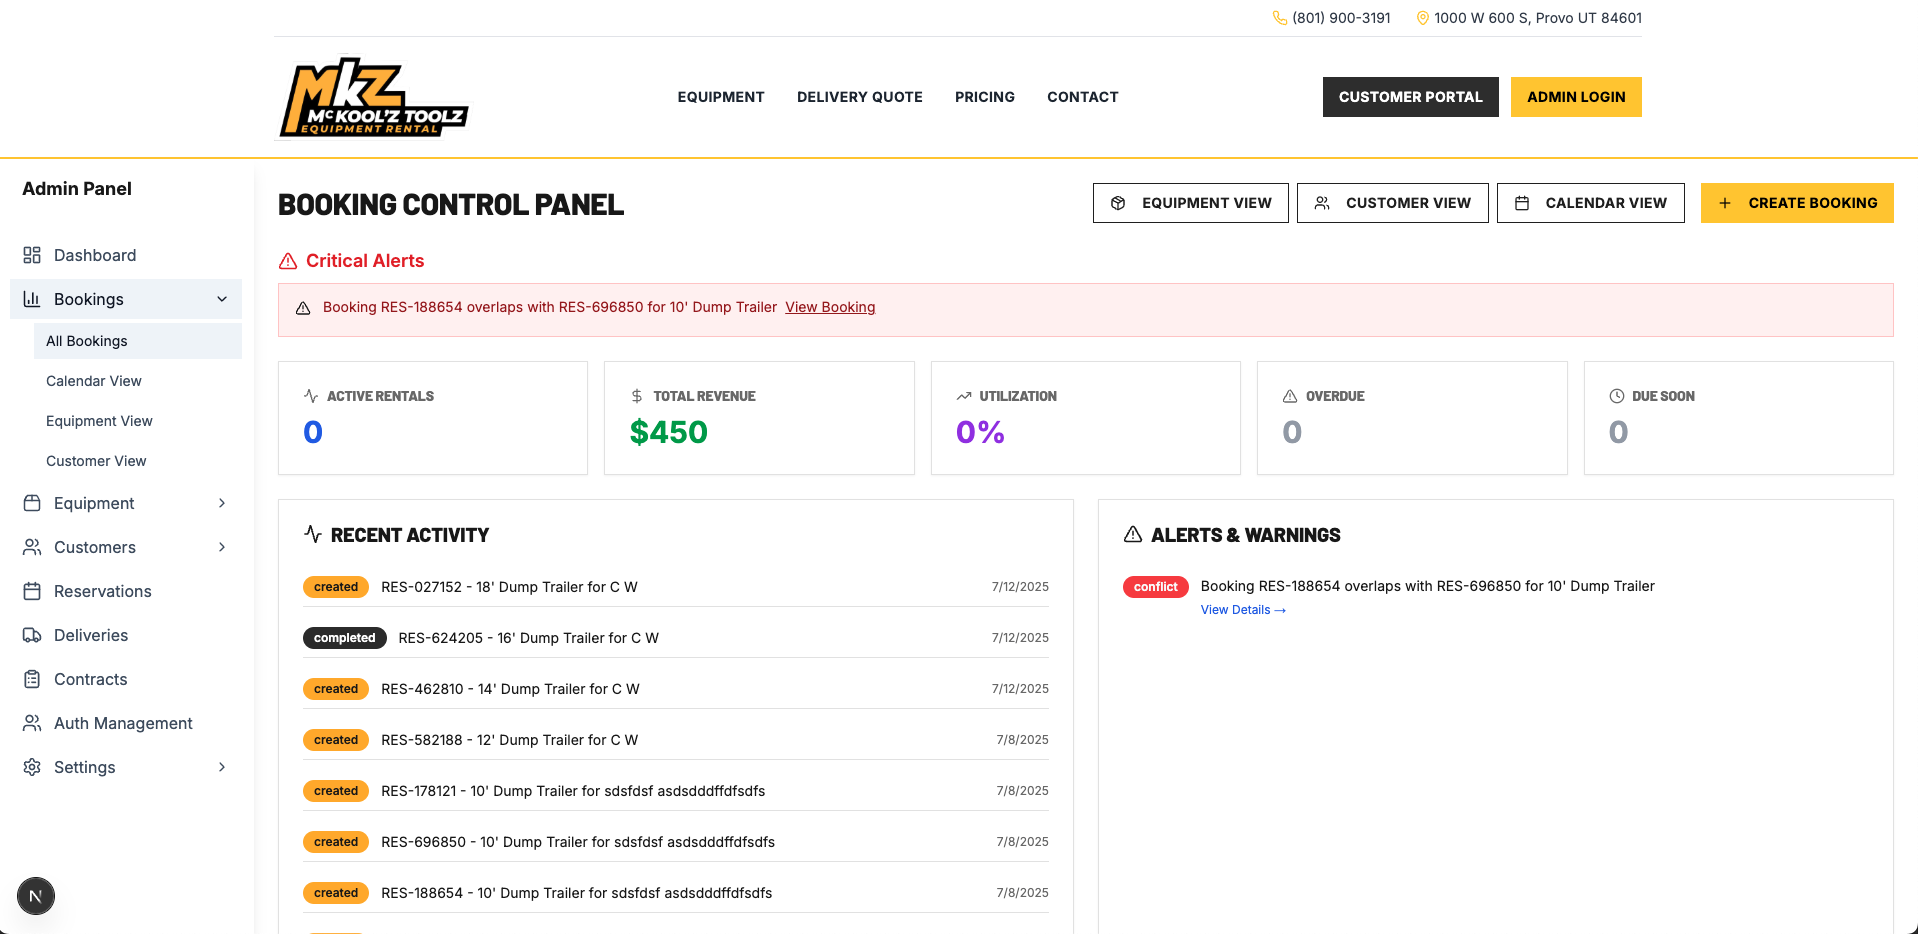Screen dimensions: 1918x934
Task: Click the Bookings chart icon in sidebar
Action: click(x=33, y=299)
